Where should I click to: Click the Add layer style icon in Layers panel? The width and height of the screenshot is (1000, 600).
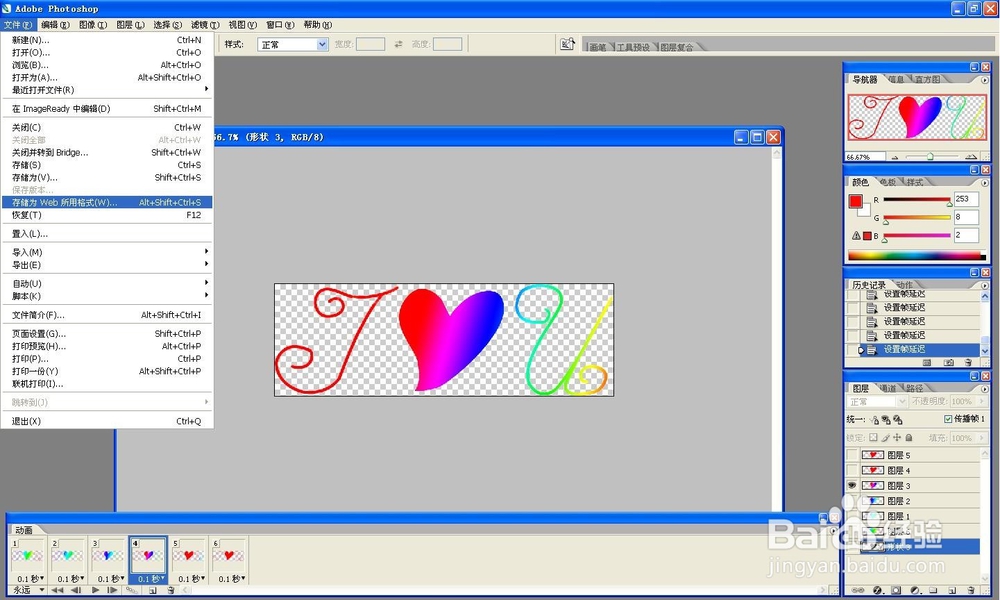click(876, 589)
